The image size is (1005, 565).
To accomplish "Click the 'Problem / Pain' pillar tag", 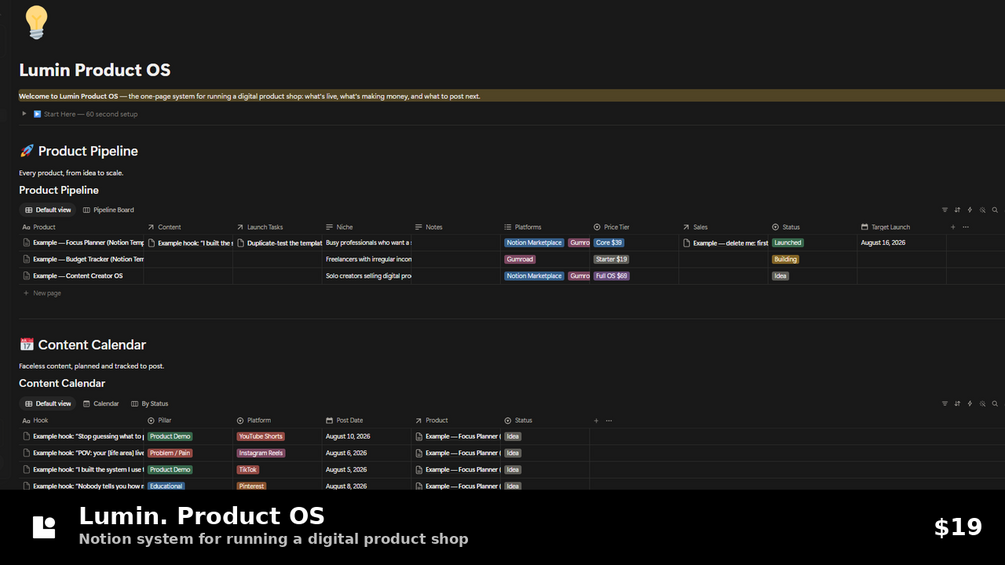I will coord(170,453).
